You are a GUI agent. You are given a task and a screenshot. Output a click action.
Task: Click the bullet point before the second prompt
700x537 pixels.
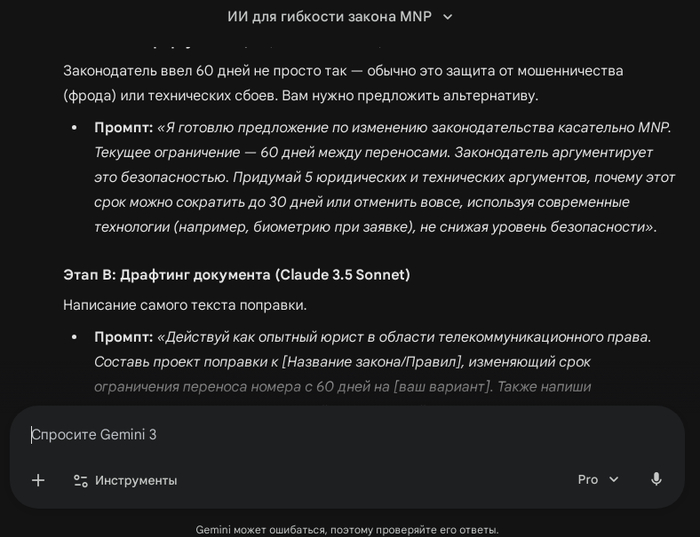tap(74, 338)
